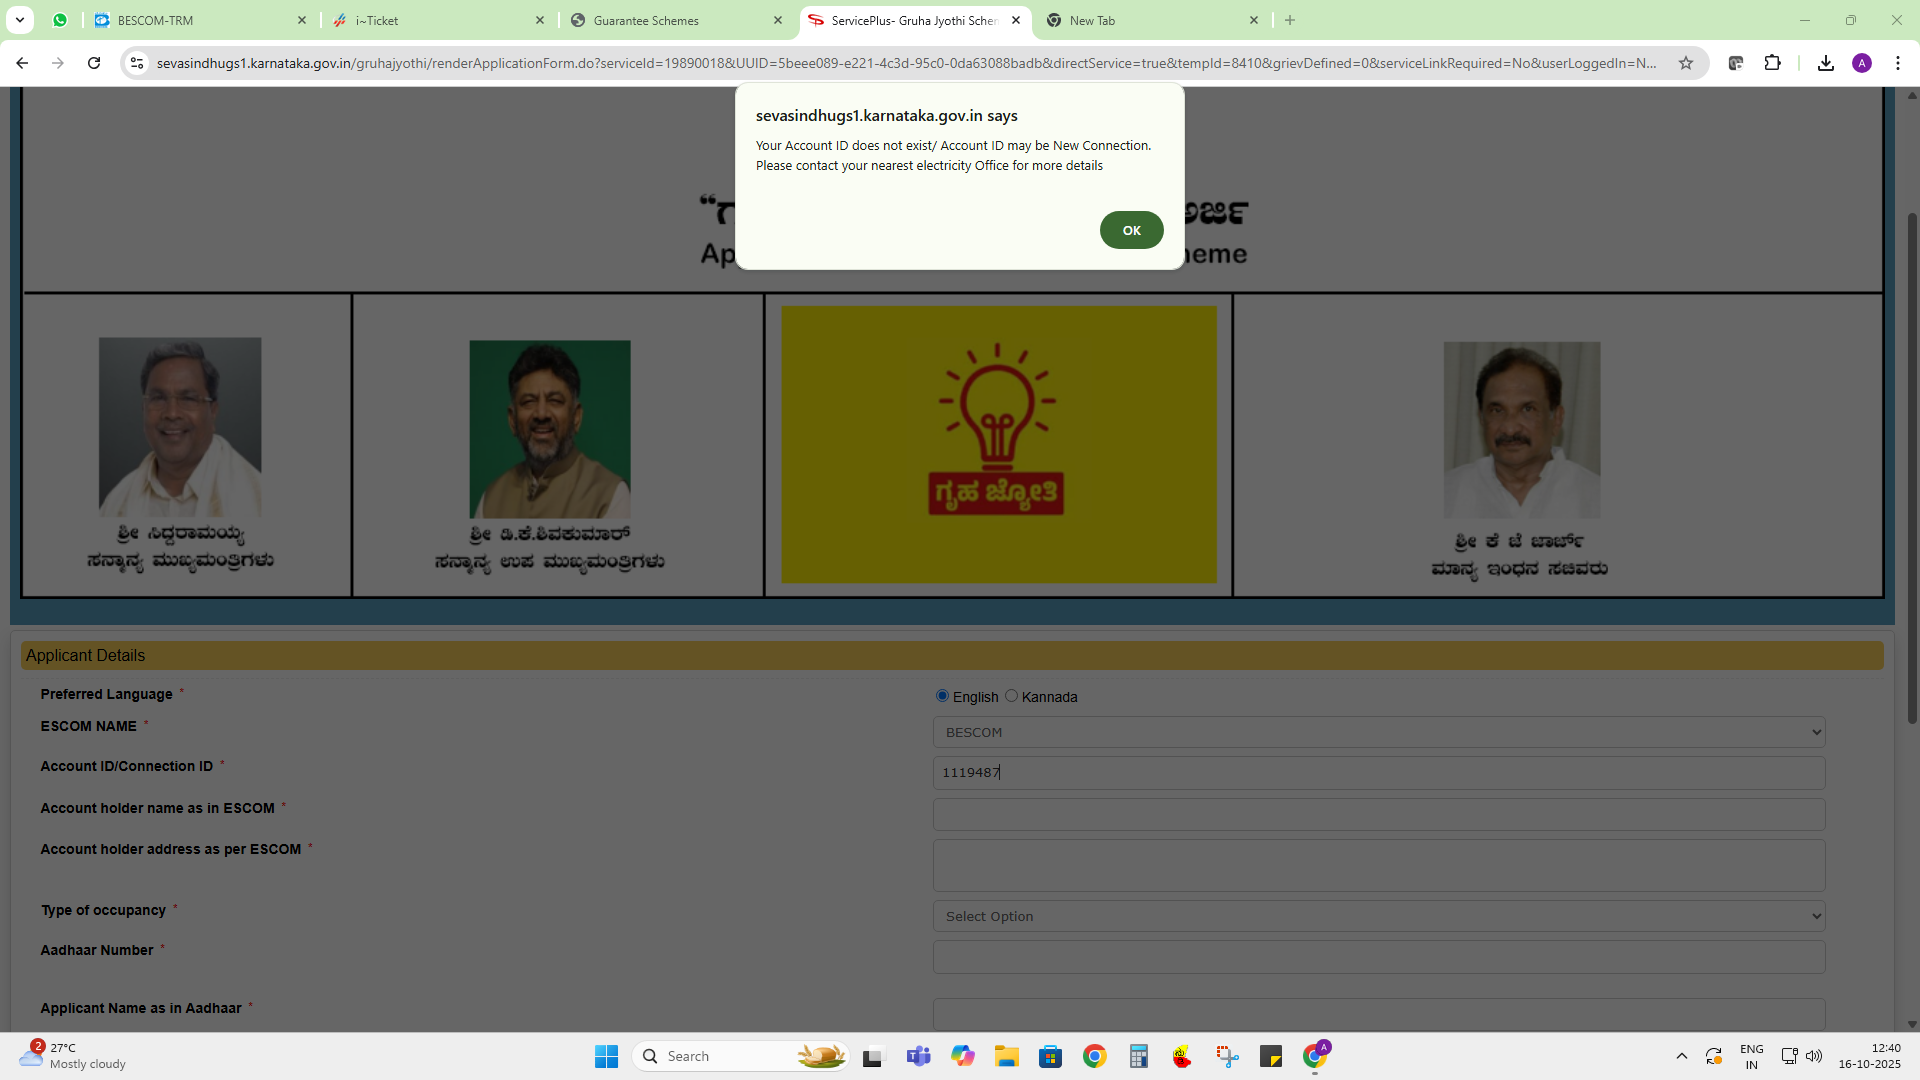Open the Chrome three-dot menu
This screenshot has width=1920, height=1080.
point(1897,63)
